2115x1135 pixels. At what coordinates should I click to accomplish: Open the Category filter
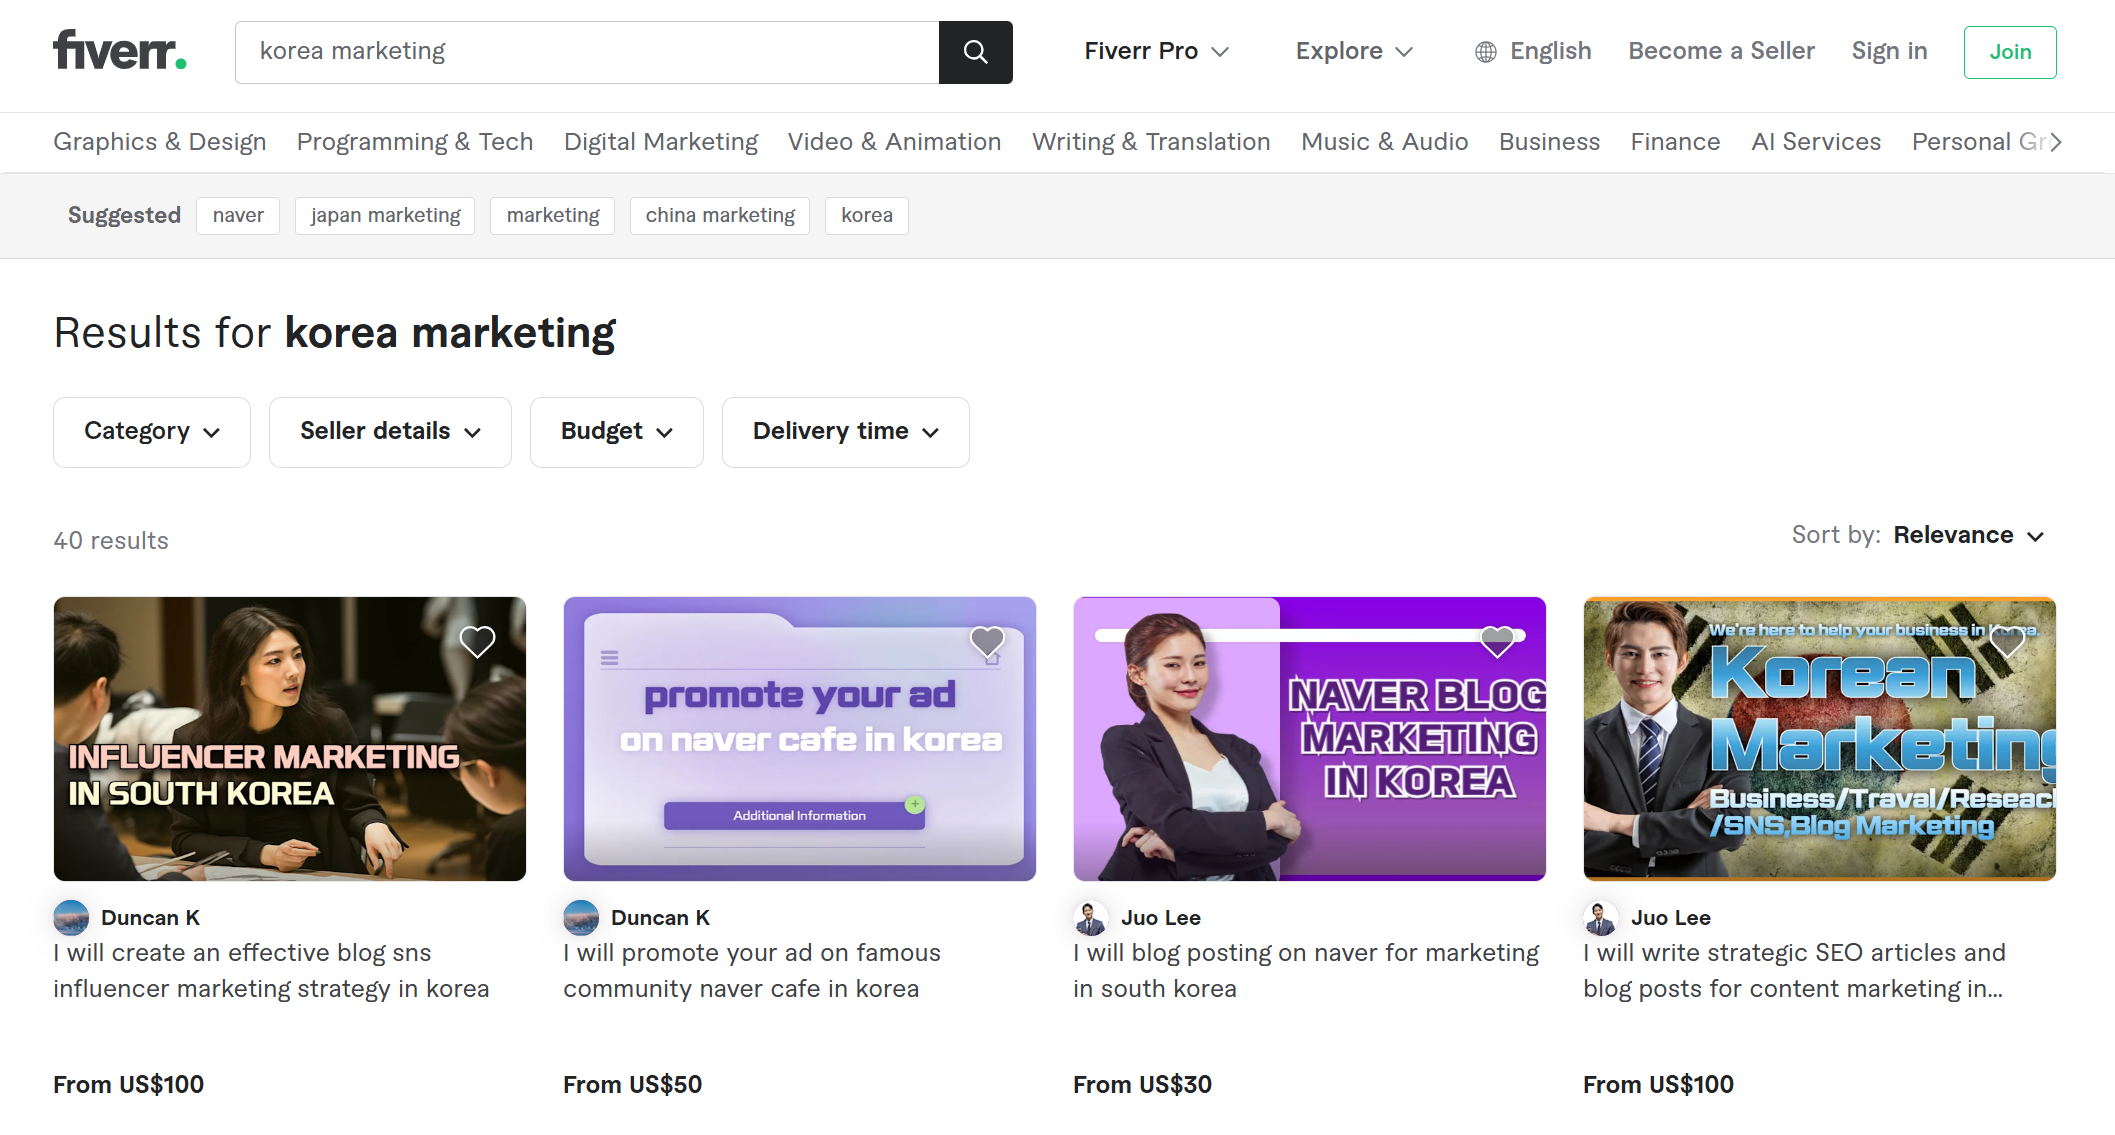tap(152, 432)
